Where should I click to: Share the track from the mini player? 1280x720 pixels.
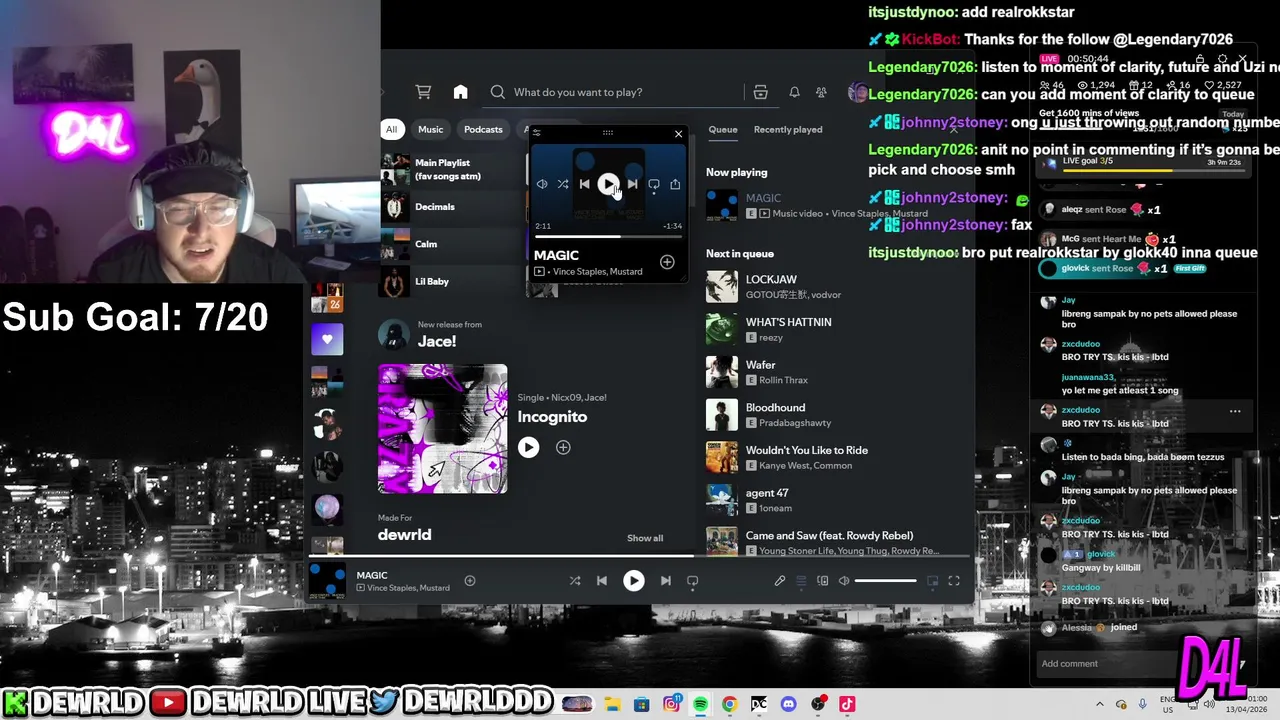pos(675,184)
